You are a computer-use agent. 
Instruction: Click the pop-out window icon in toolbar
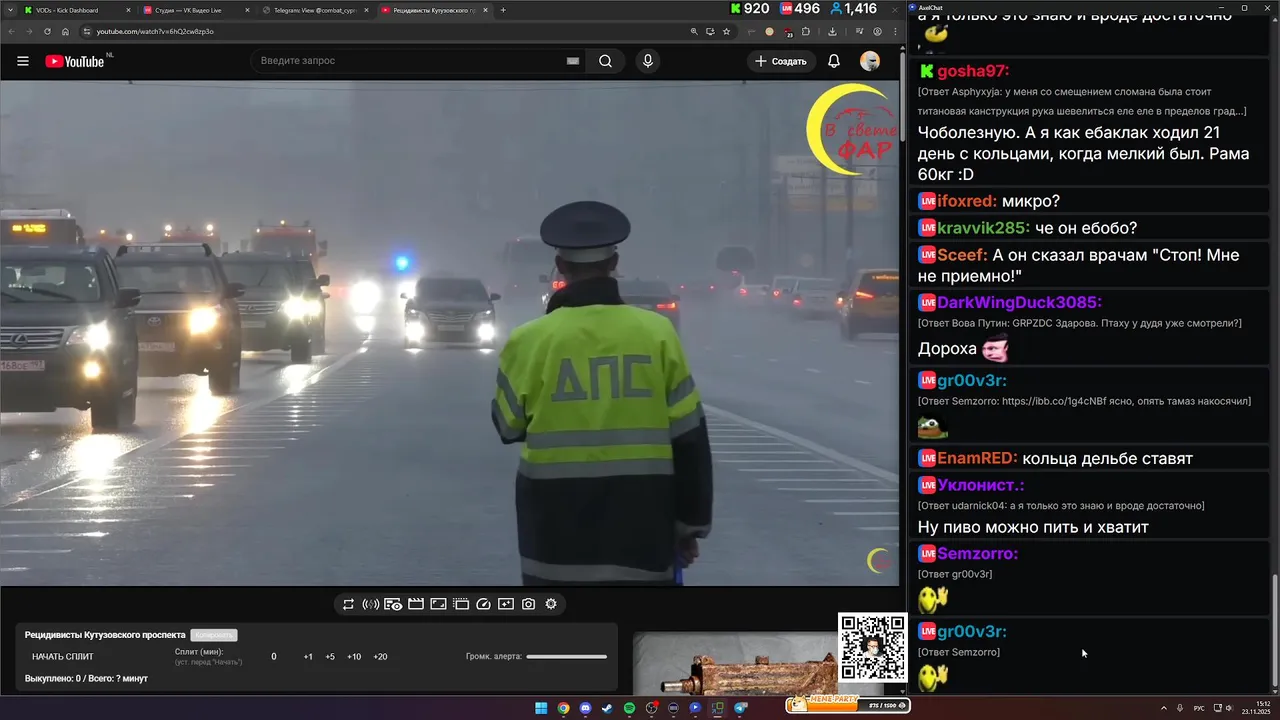coord(461,604)
